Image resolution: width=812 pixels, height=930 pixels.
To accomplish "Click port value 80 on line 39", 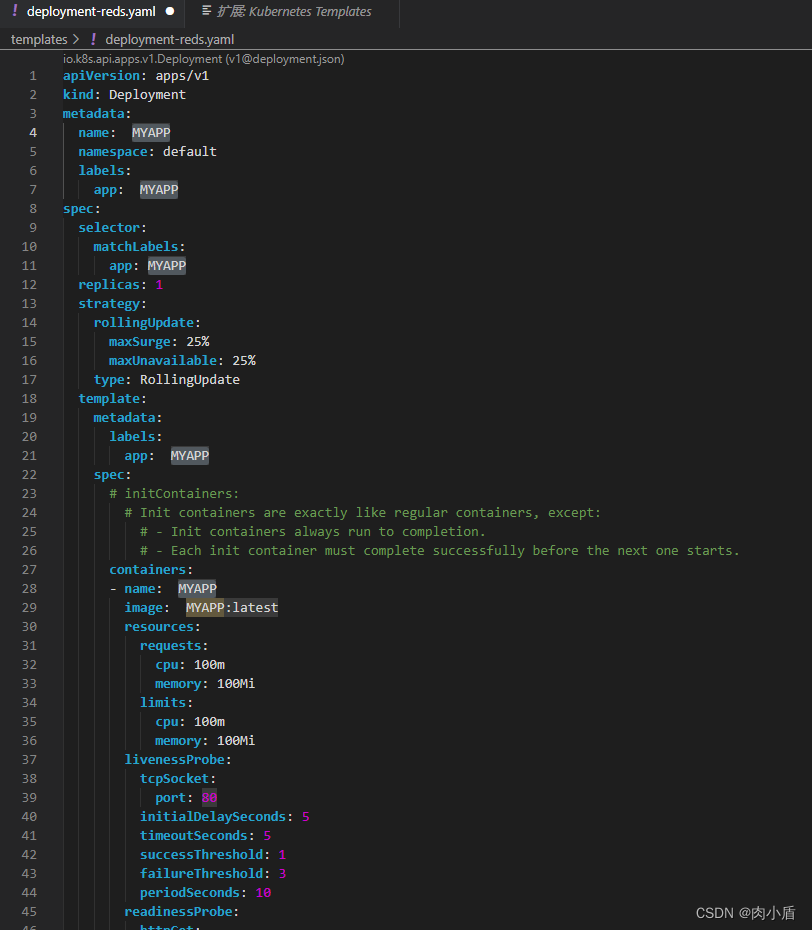I will pyautogui.click(x=209, y=797).
